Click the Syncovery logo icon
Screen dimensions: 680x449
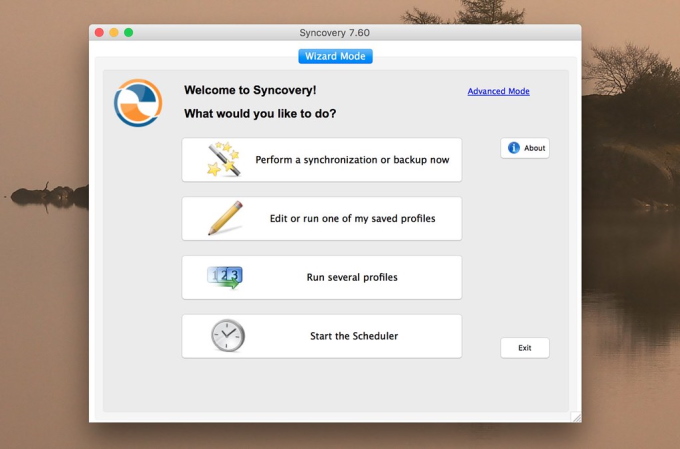[x=138, y=103]
